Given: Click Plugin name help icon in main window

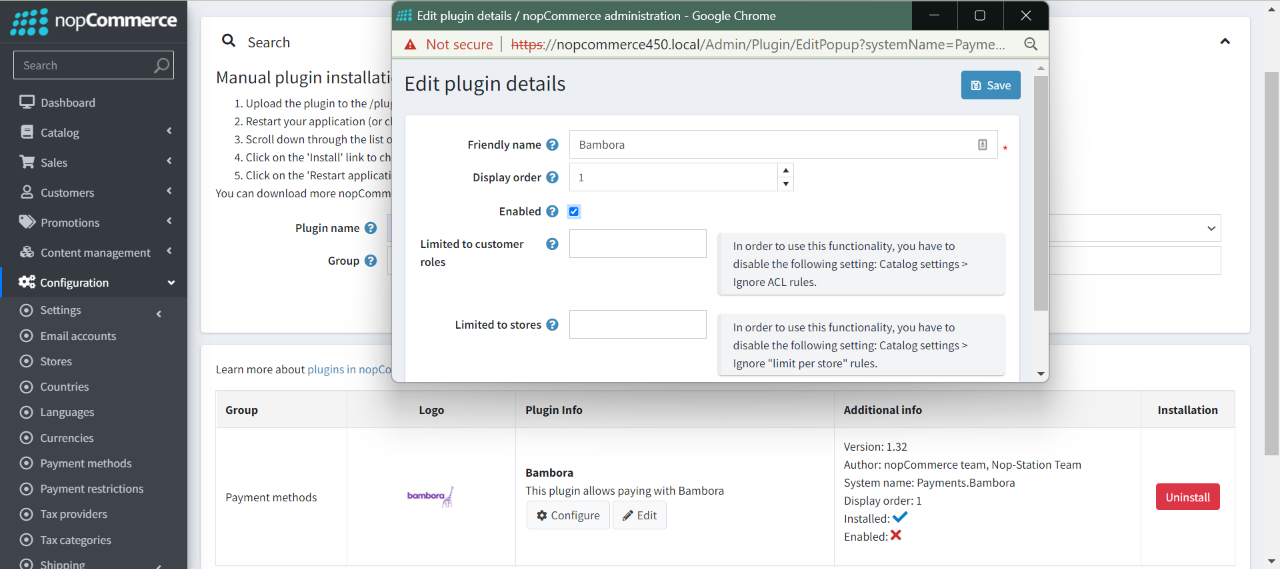Looking at the screenshot, I should [371, 229].
